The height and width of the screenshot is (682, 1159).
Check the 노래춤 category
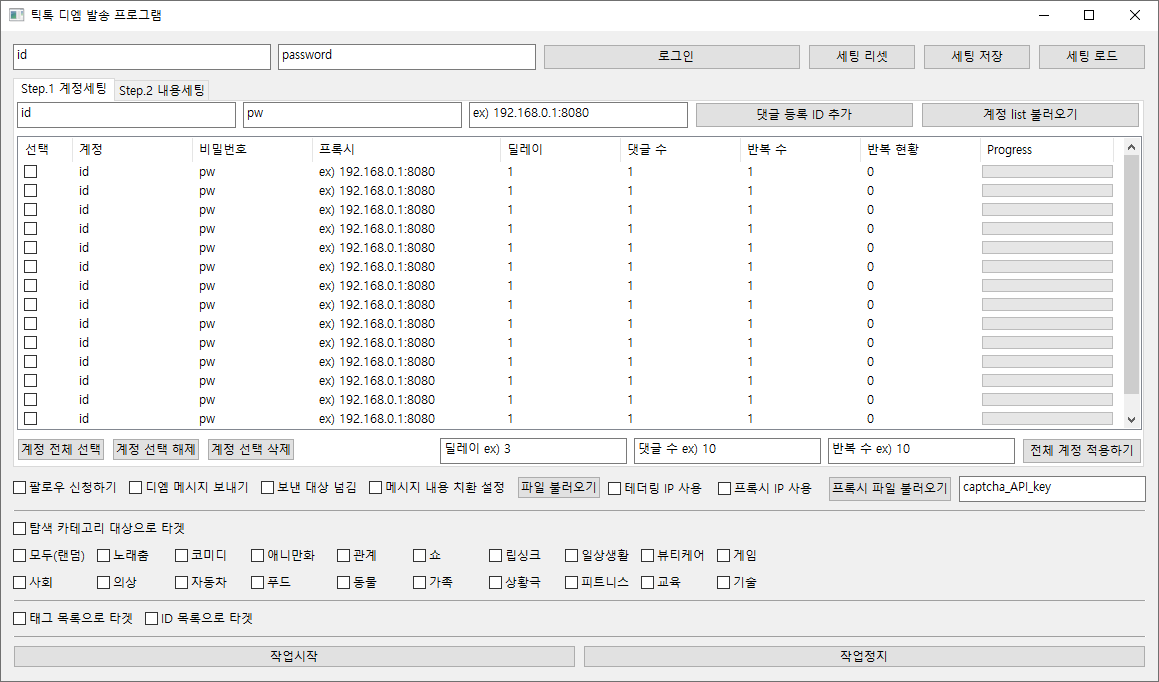pyautogui.click(x=103, y=556)
